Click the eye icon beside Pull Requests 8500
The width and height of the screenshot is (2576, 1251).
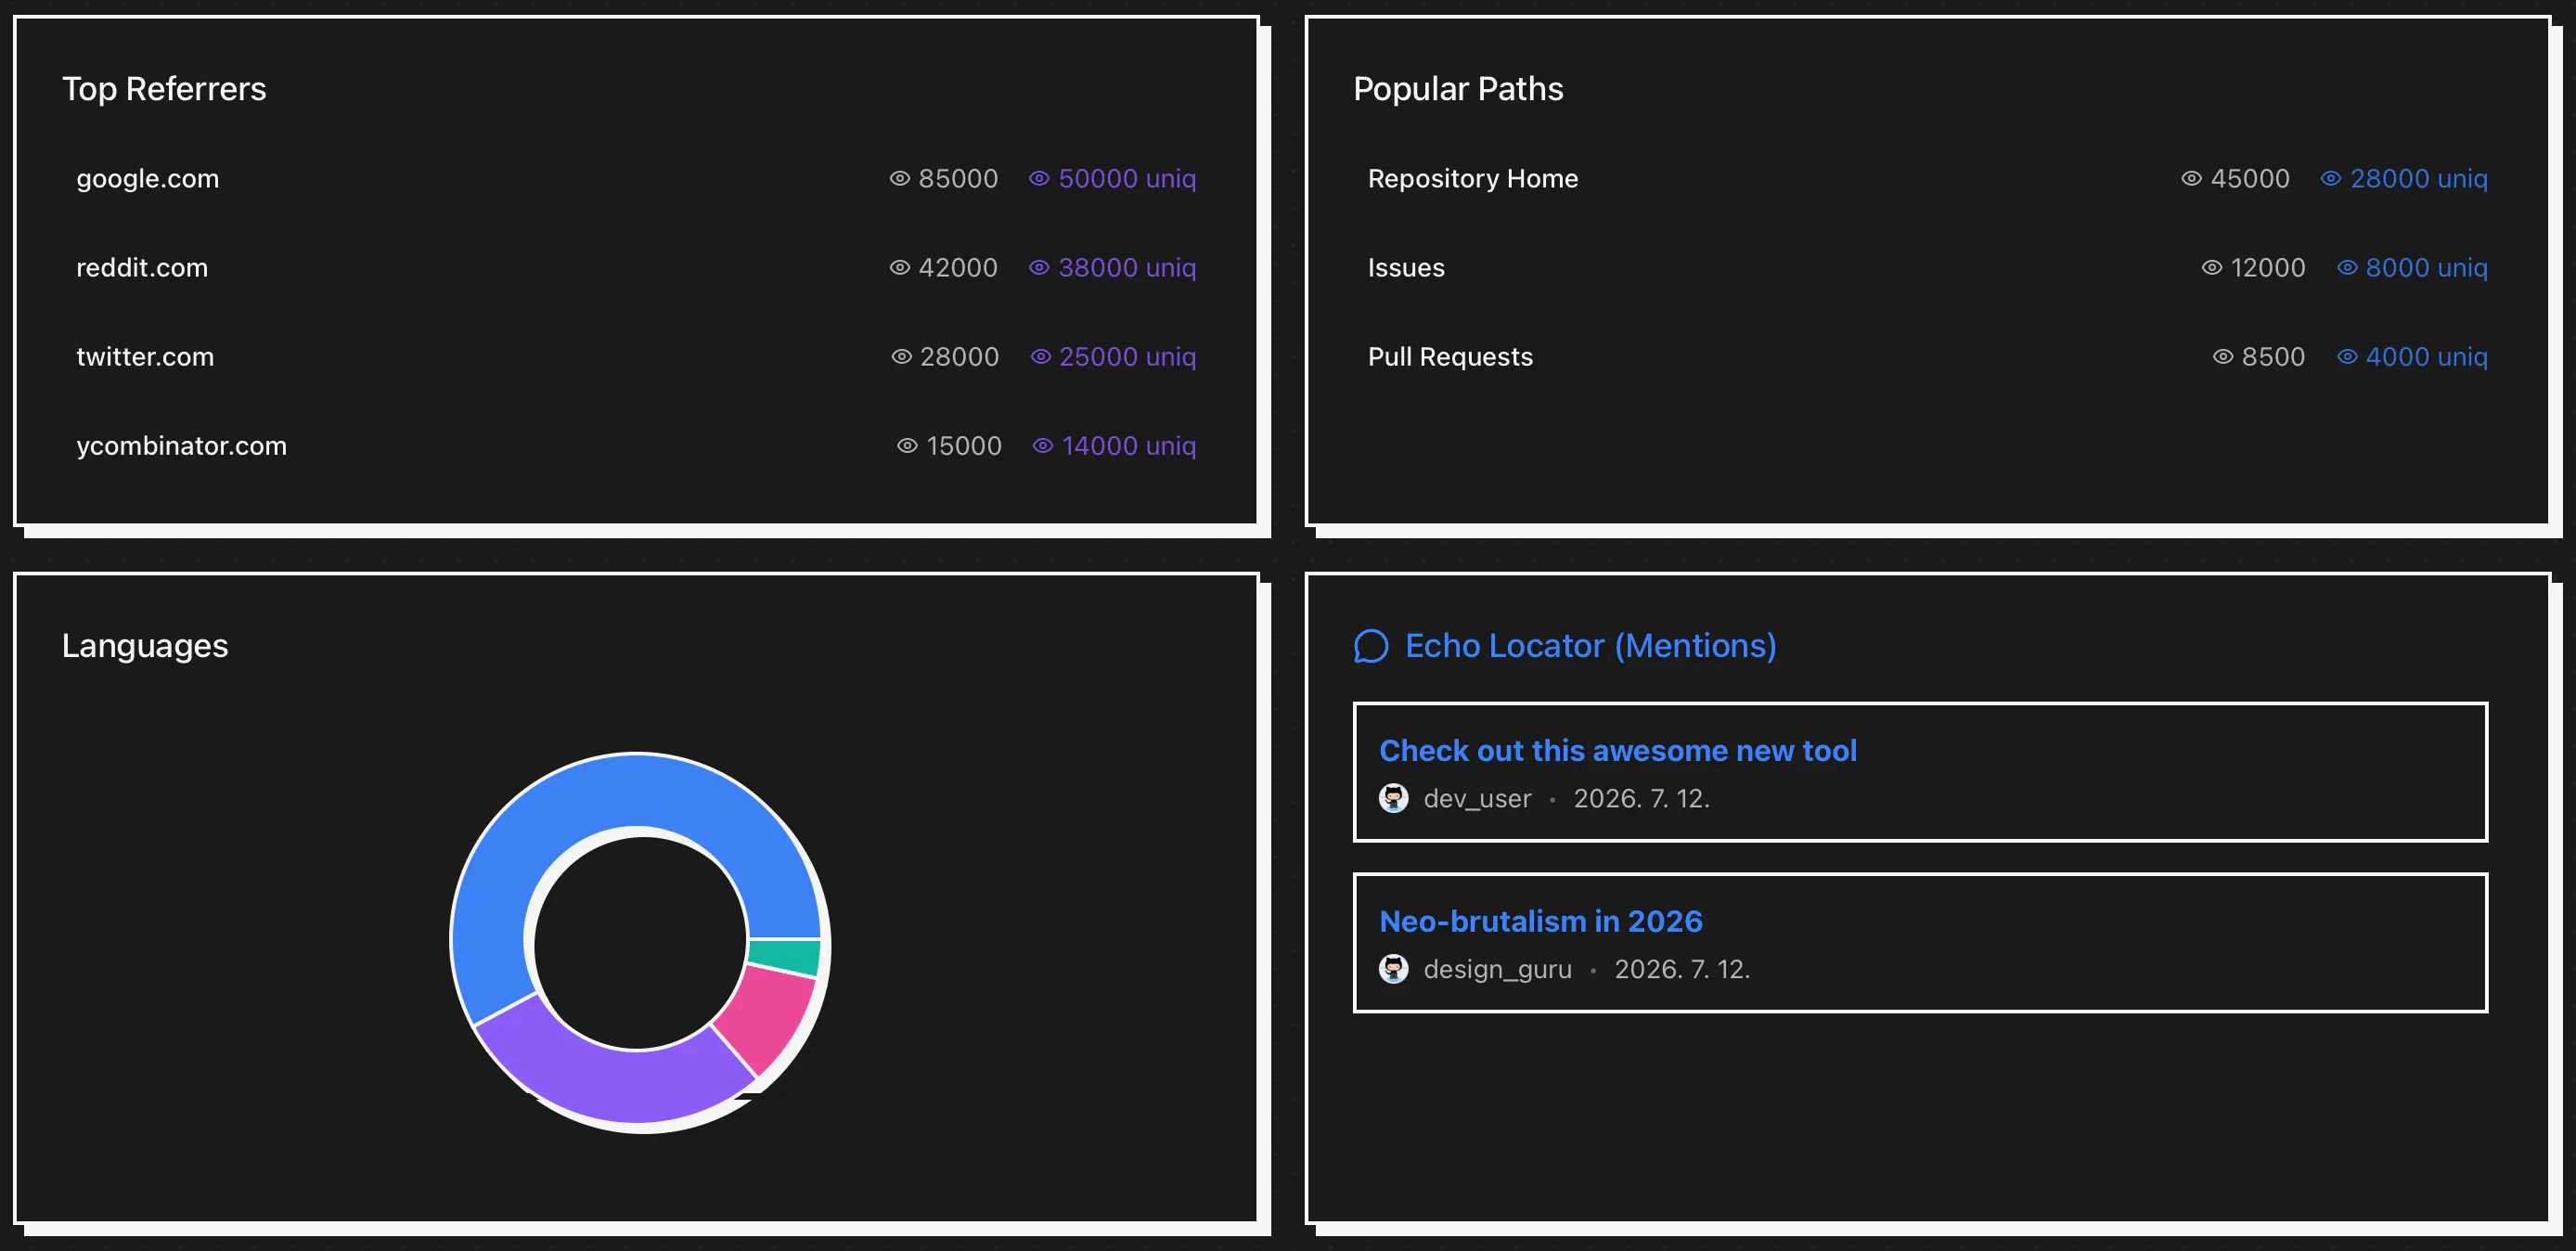(2222, 356)
